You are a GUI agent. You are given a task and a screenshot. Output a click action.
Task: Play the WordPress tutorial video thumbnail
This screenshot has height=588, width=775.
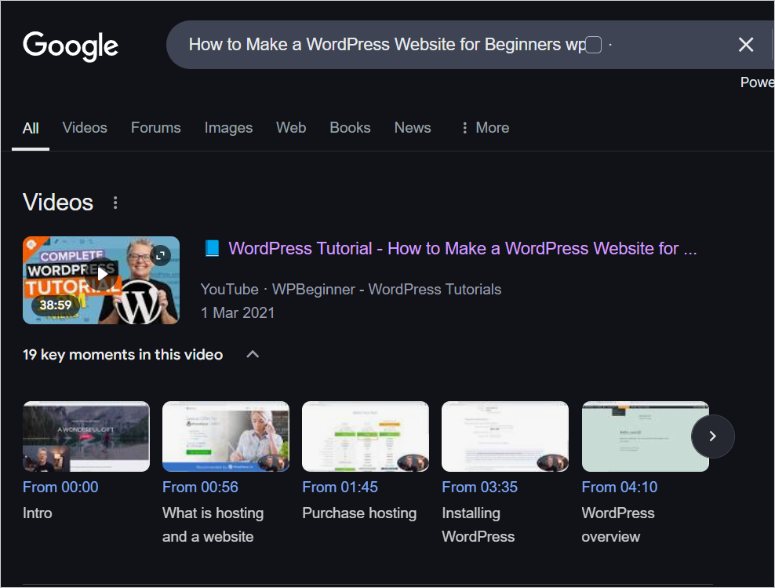(101, 280)
